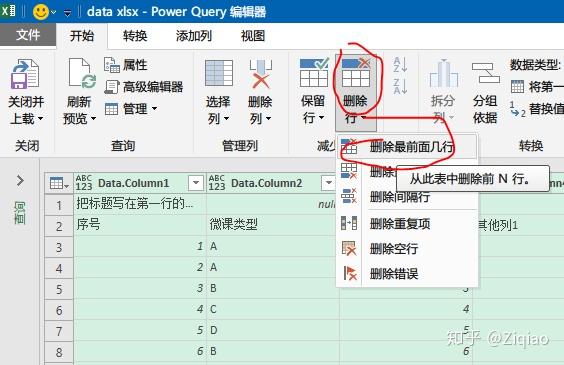Select row number 1 header
This screenshot has height=365, width=564.
pos(59,205)
